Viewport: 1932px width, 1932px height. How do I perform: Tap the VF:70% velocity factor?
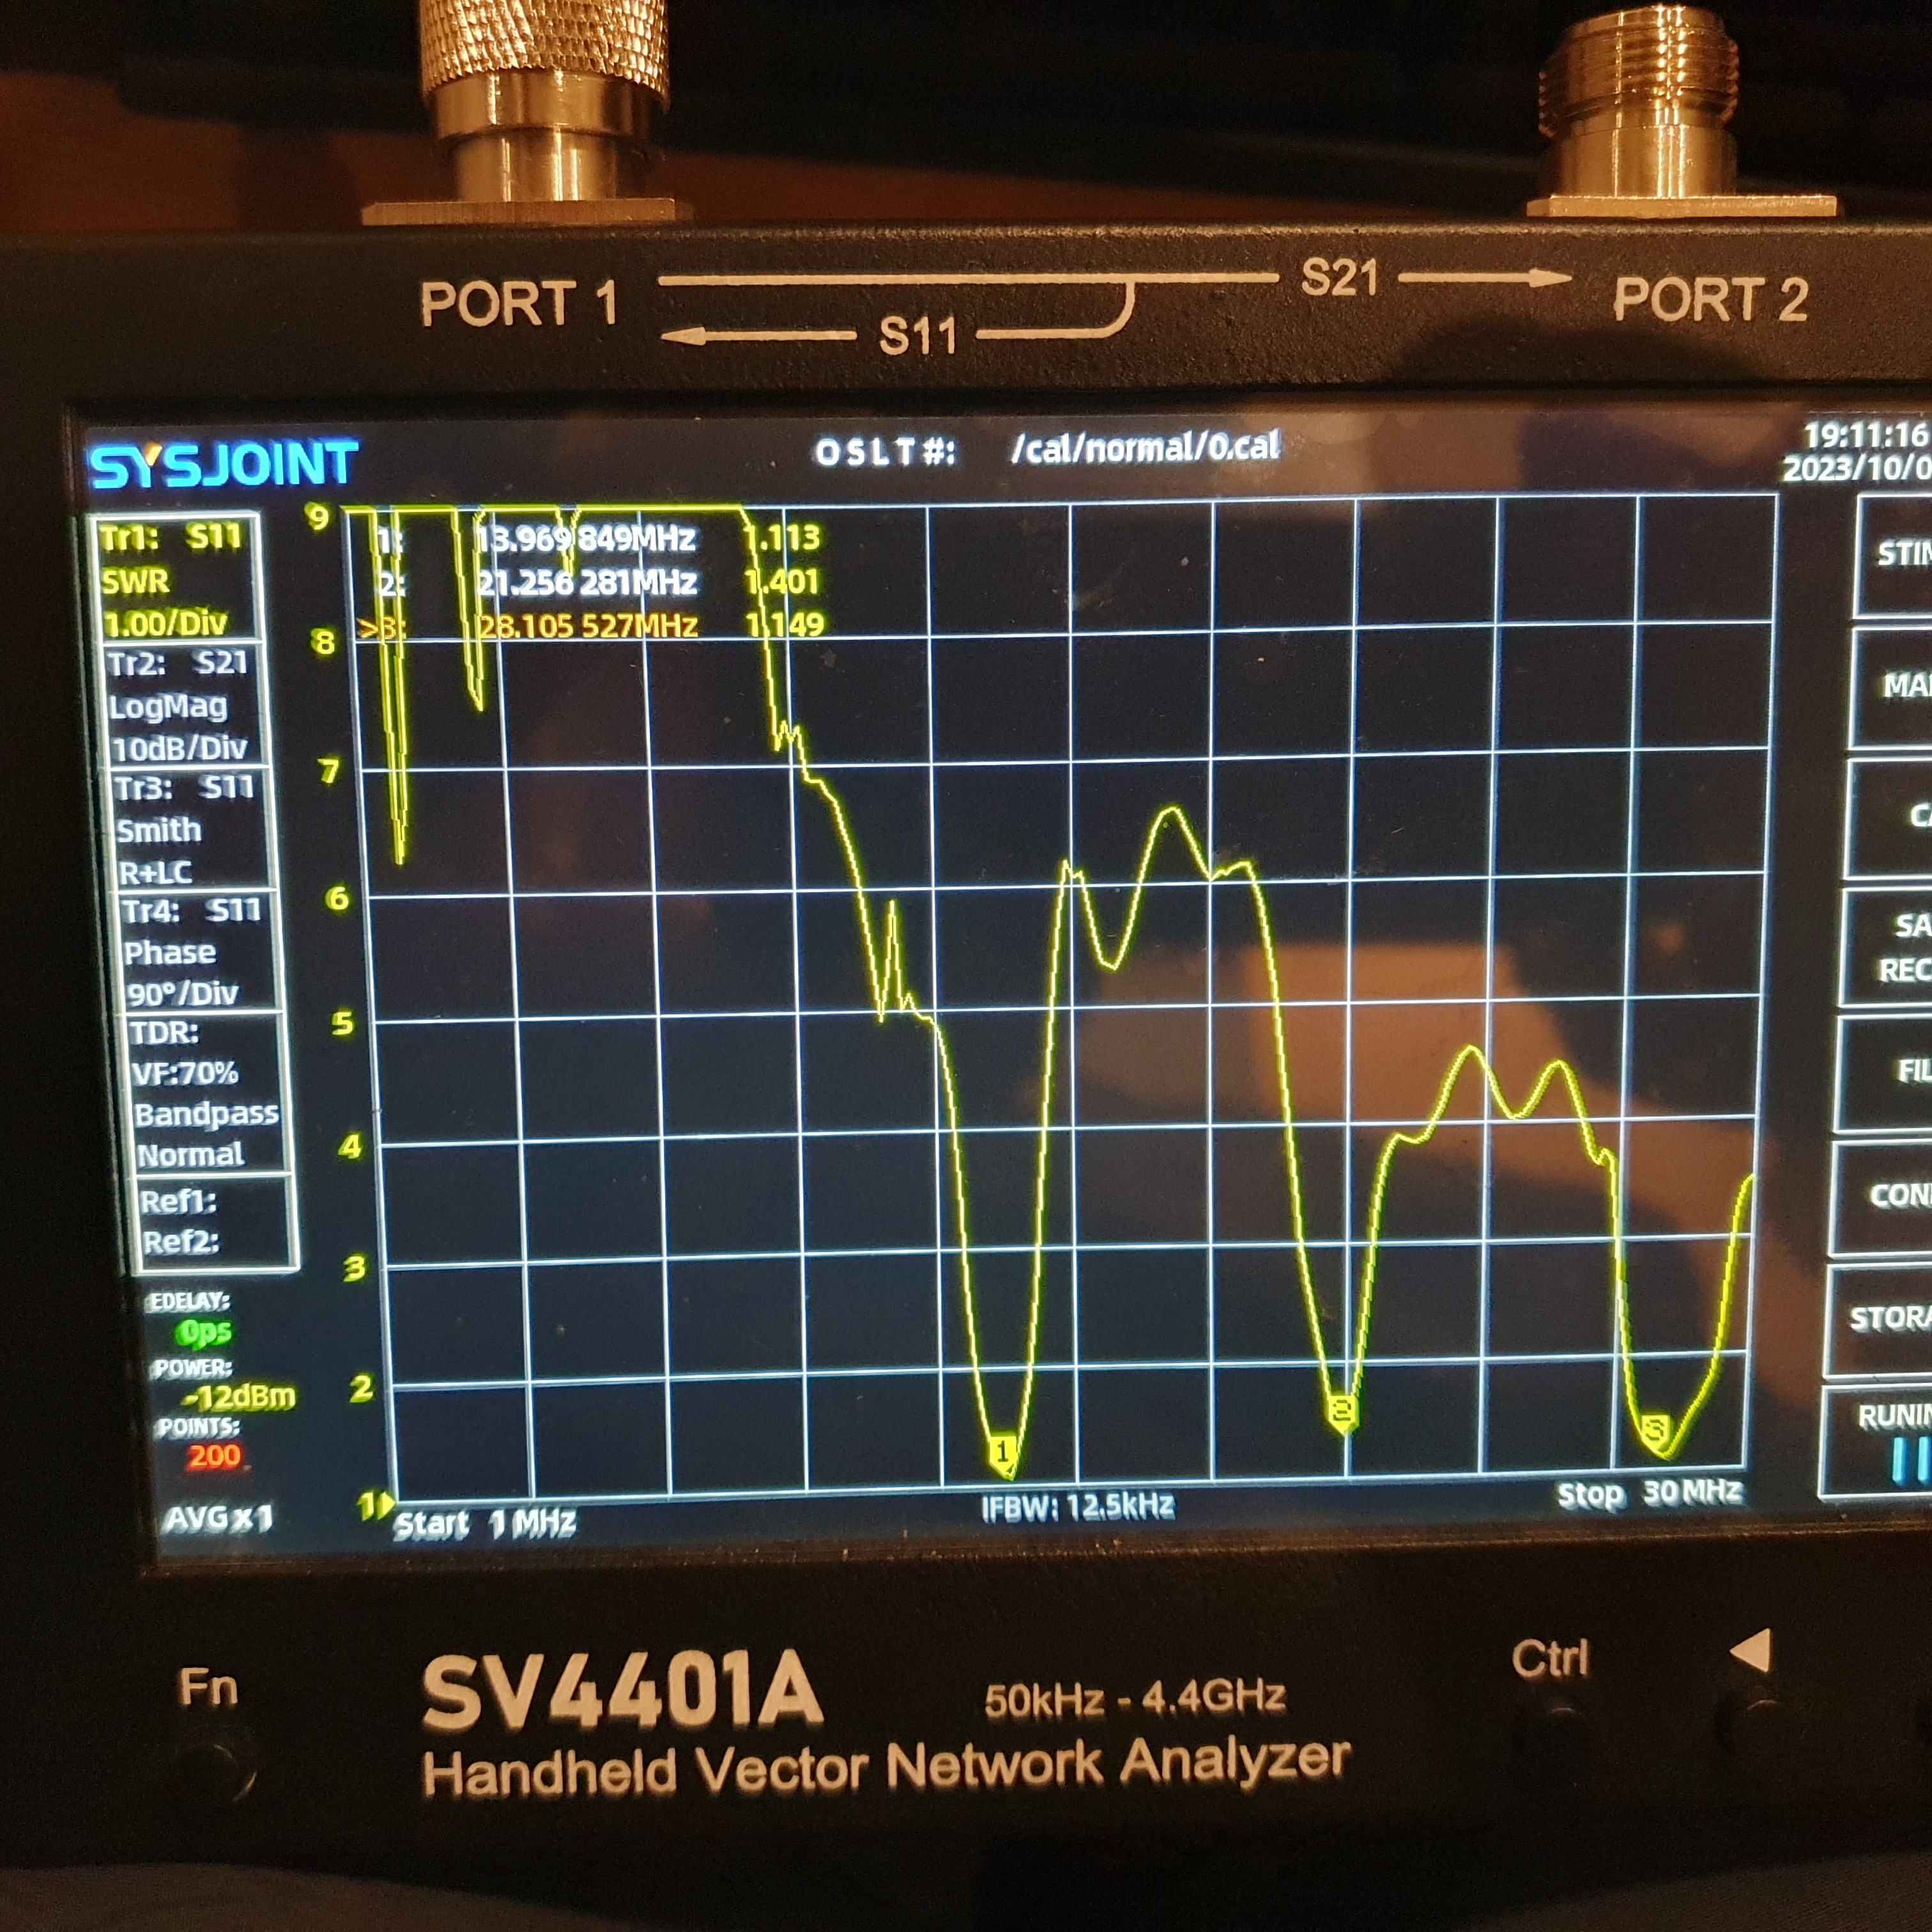point(185,1073)
